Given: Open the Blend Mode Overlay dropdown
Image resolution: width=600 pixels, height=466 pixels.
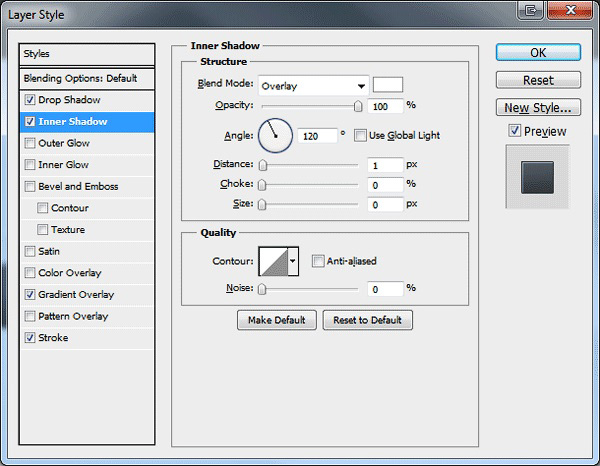Looking at the screenshot, I should click(x=313, y=86).
